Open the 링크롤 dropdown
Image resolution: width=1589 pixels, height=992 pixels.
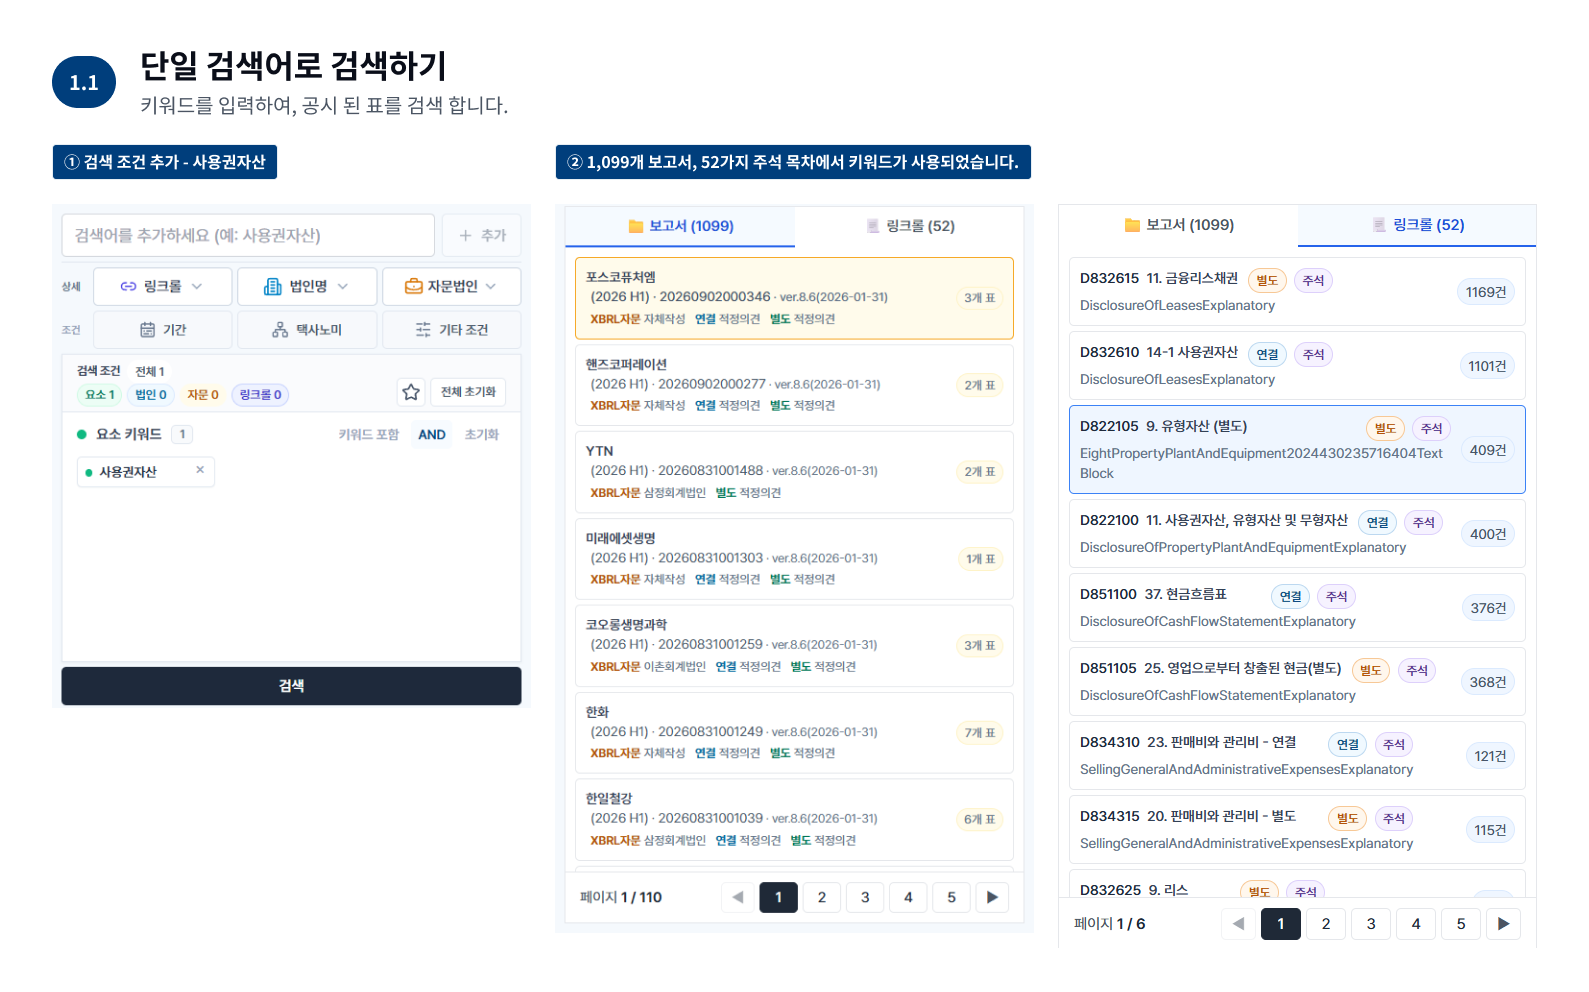(162, 286)
